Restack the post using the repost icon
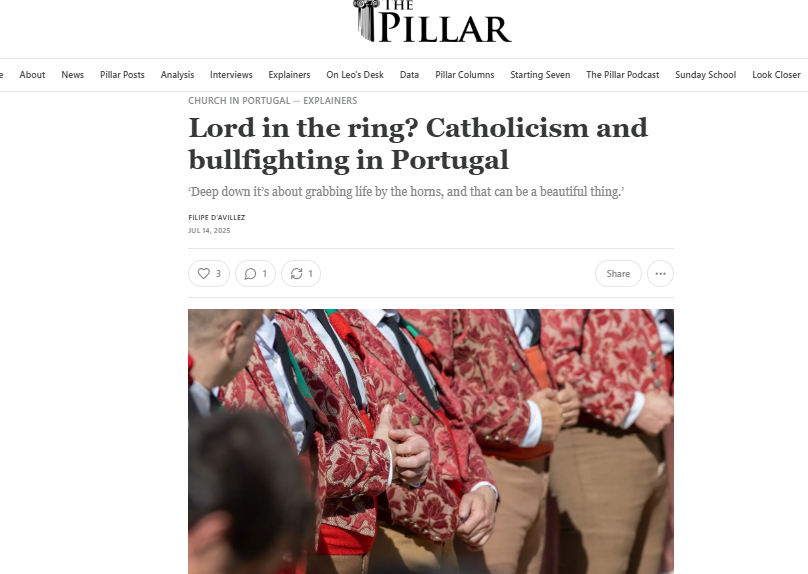 pos(301,274)
